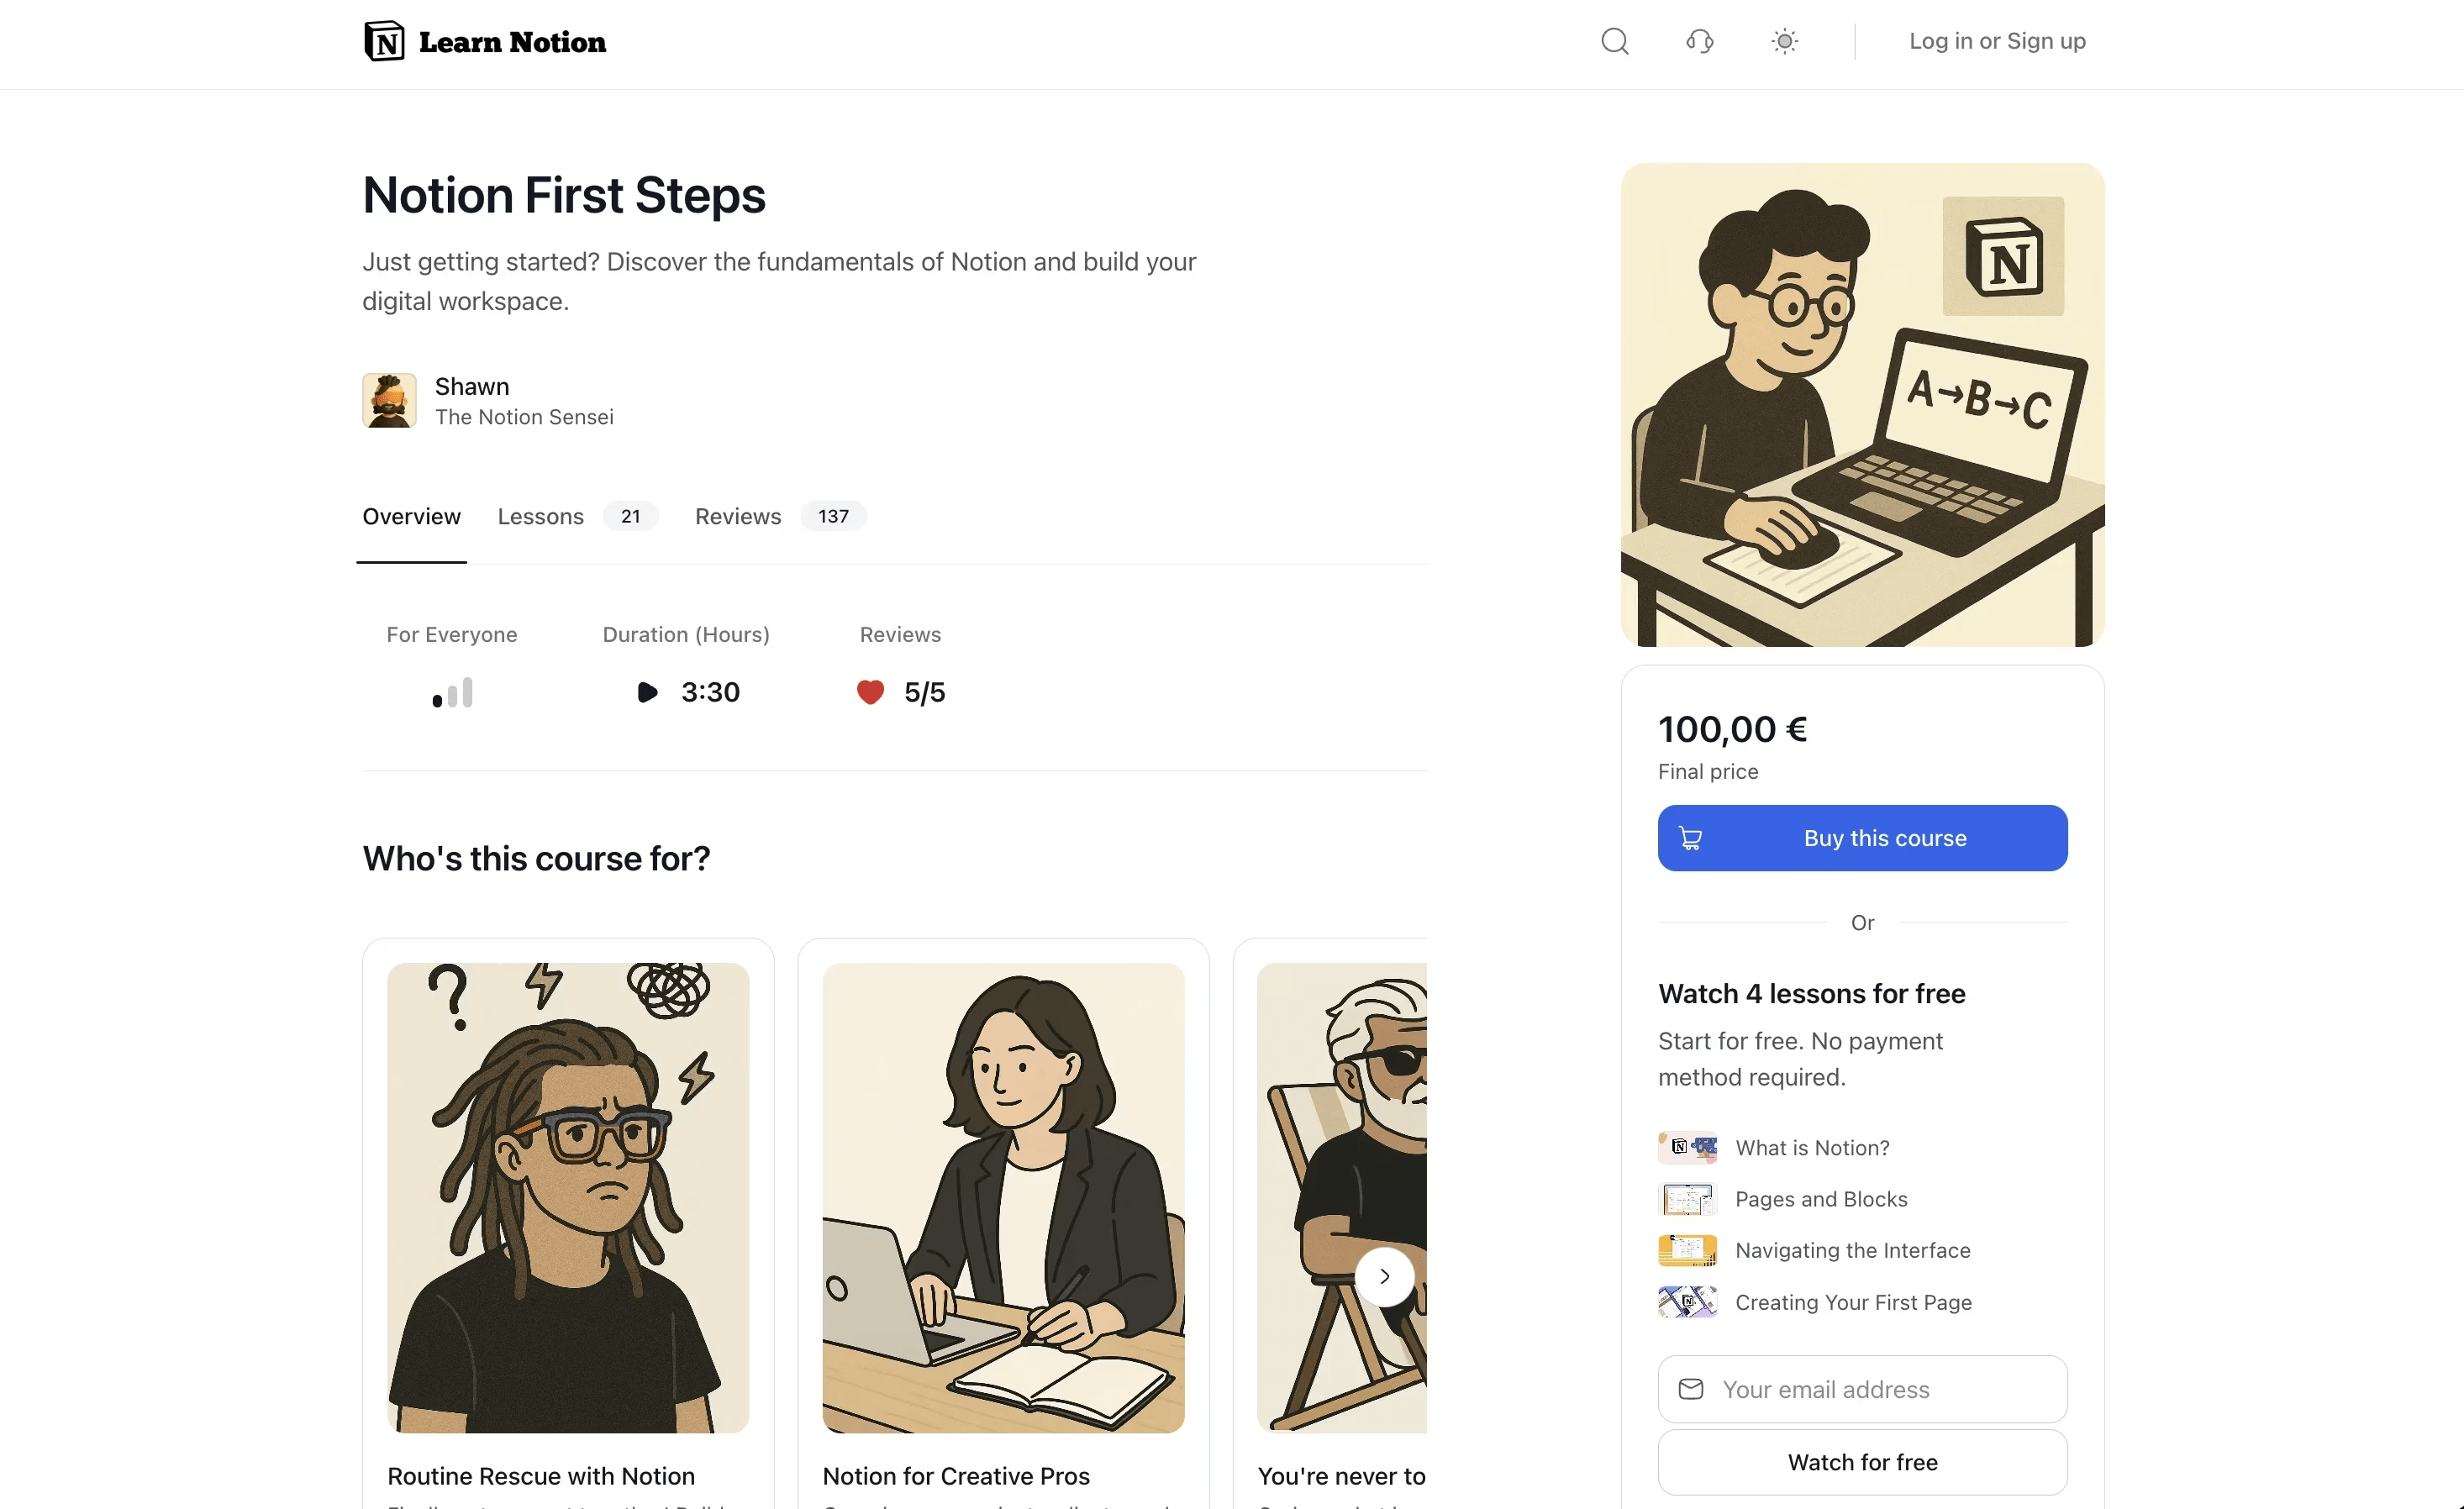Click Shawn's instructor avatar
Viewport: 2464px width, 1509px height.
[x=389, y=400]
